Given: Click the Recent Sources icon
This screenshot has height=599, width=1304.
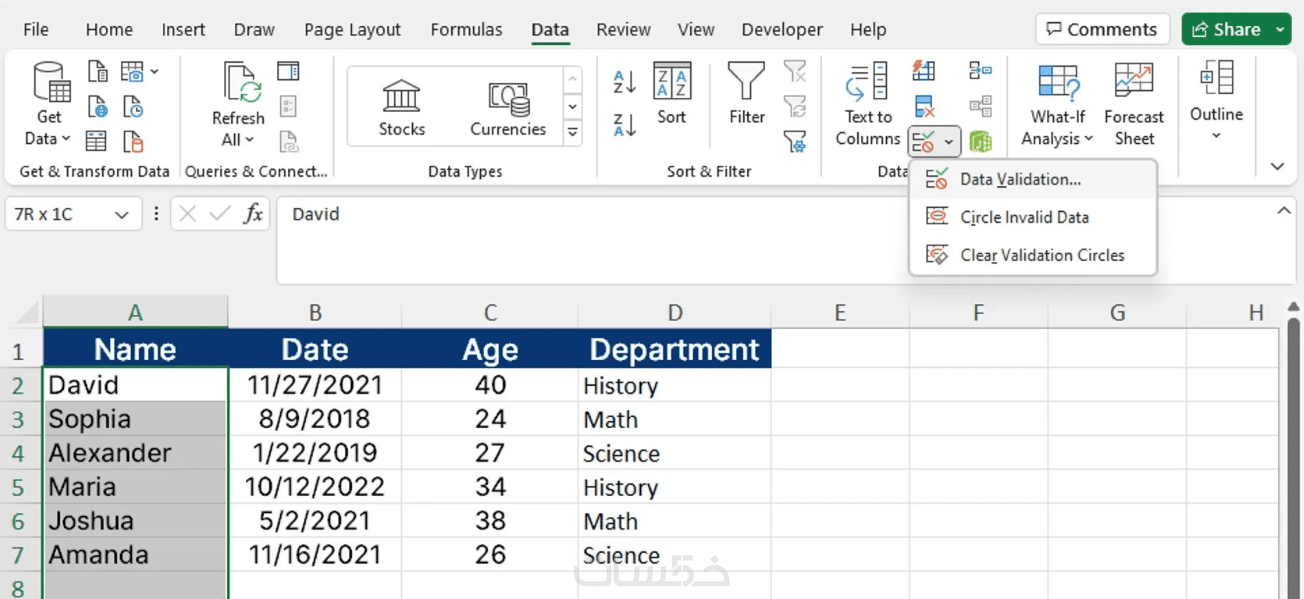Looking at the screenshot, I should tap(133, 106).
